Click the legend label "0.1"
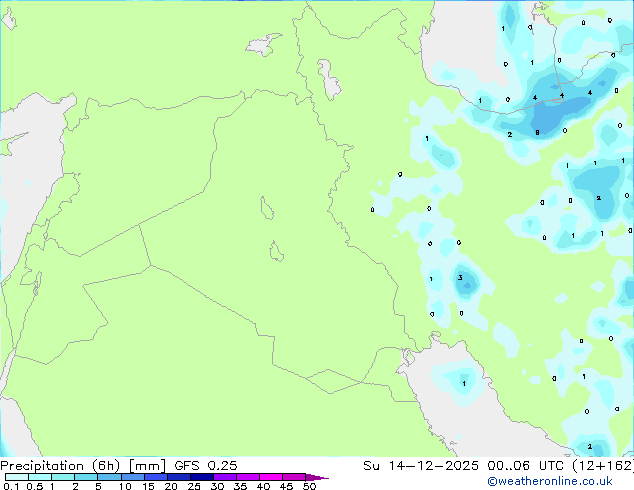 [12, 486]
